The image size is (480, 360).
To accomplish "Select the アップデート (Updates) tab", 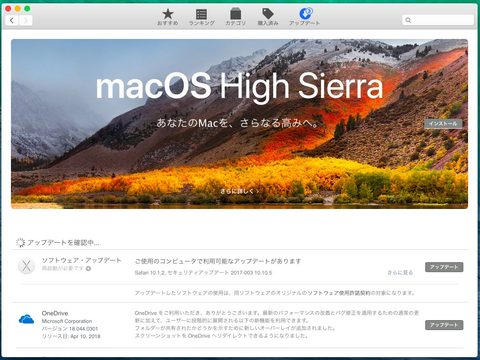I will 304,17.
